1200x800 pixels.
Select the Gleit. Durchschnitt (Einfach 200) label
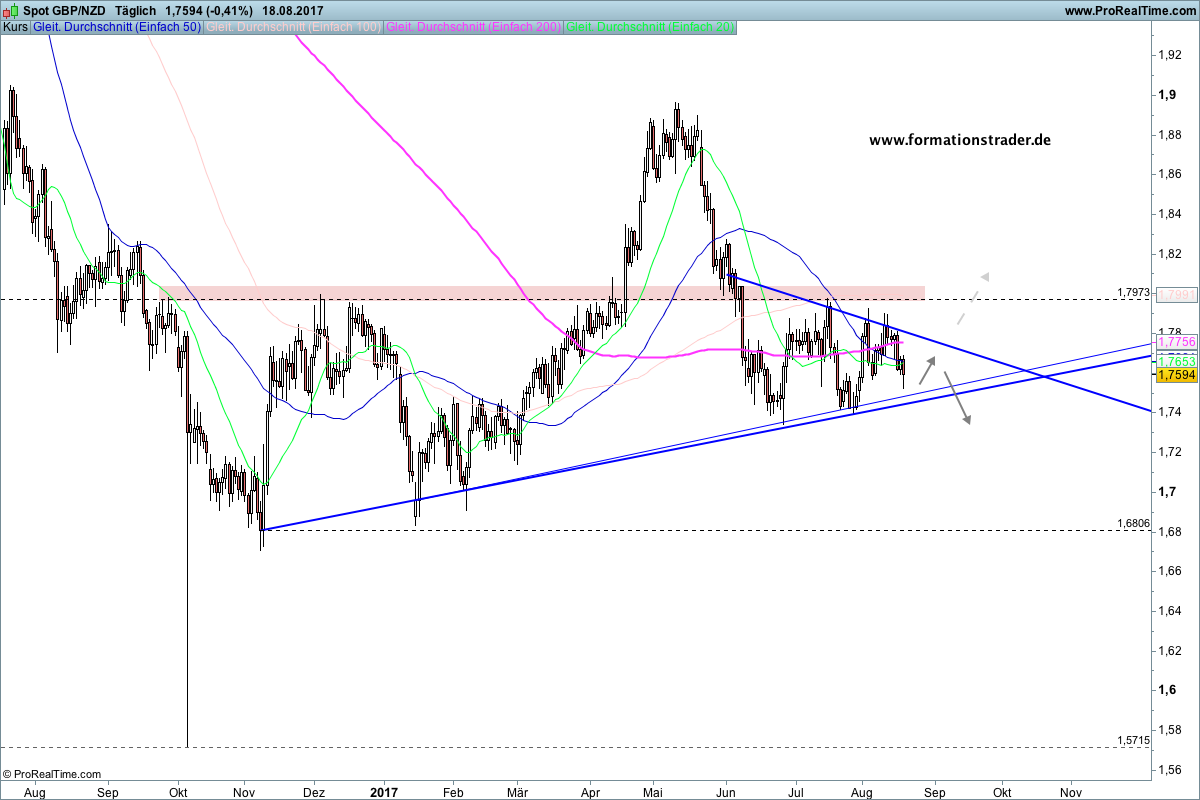(473, 27)
